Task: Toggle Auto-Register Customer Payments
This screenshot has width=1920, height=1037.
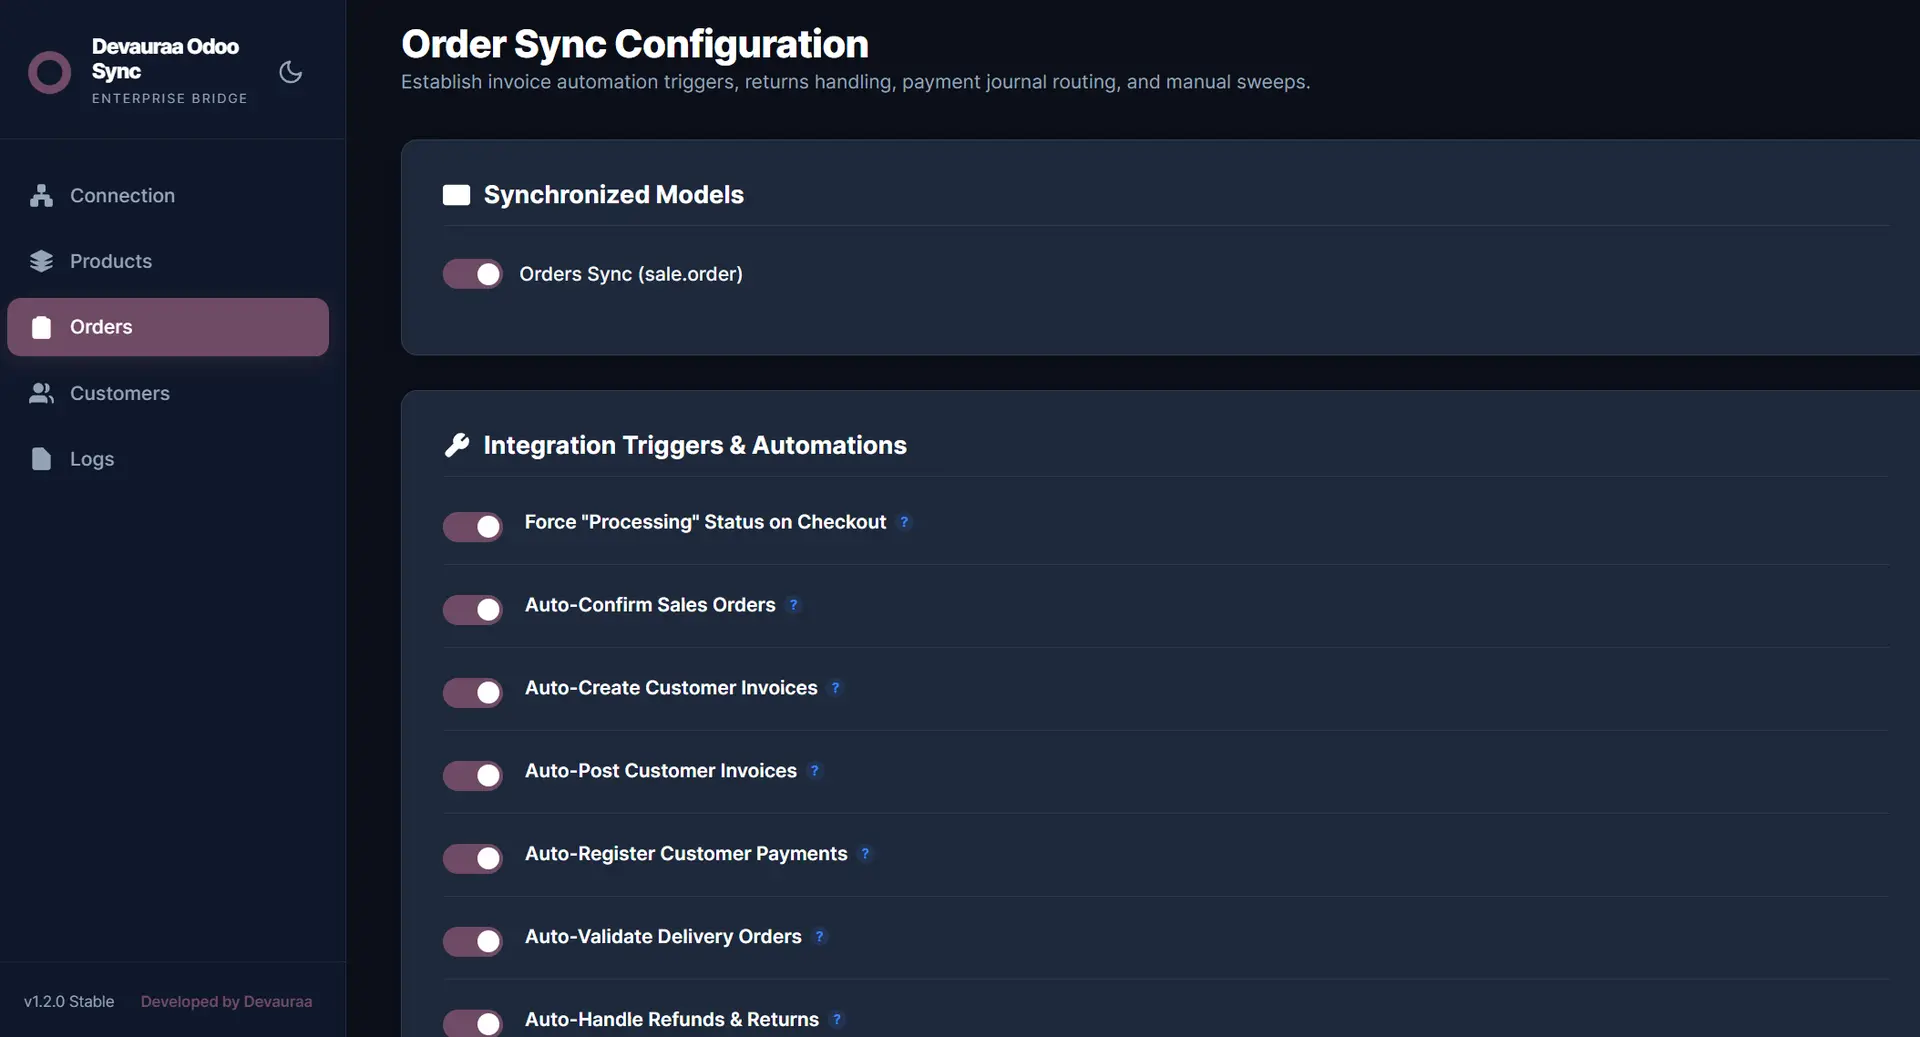Action: (473, 859)
